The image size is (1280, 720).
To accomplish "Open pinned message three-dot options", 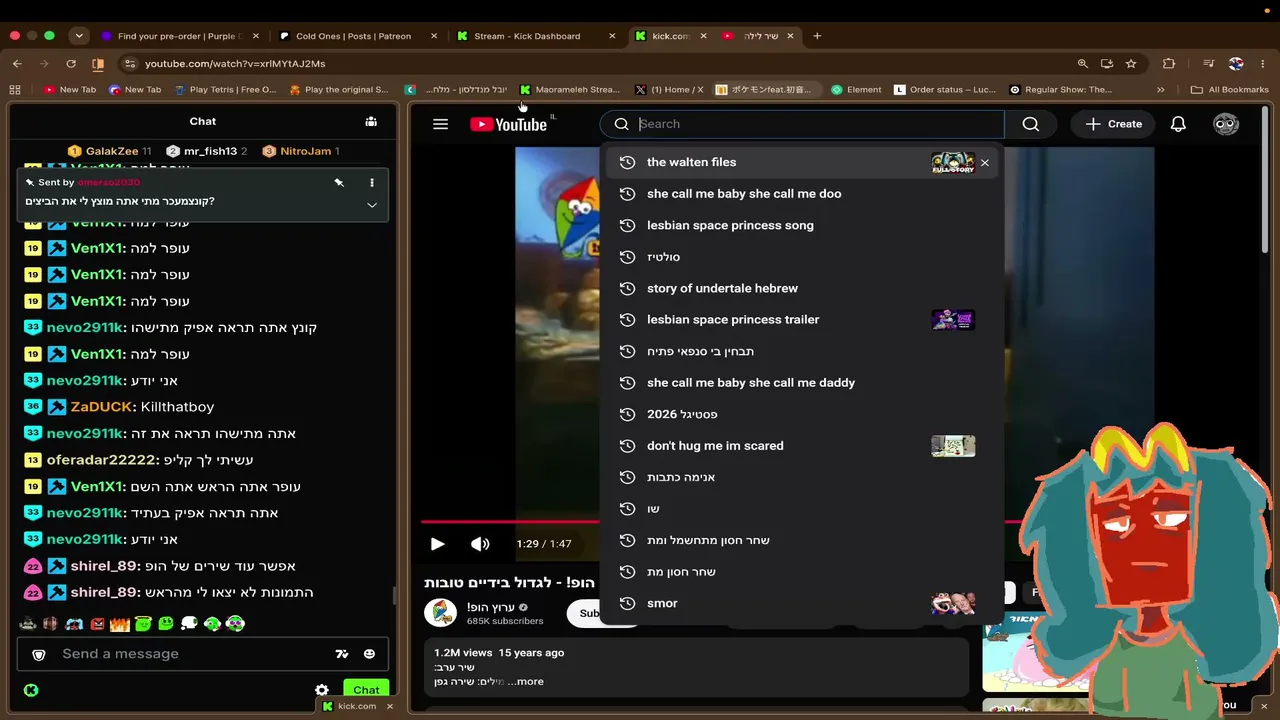I will (x=372, y=183).
